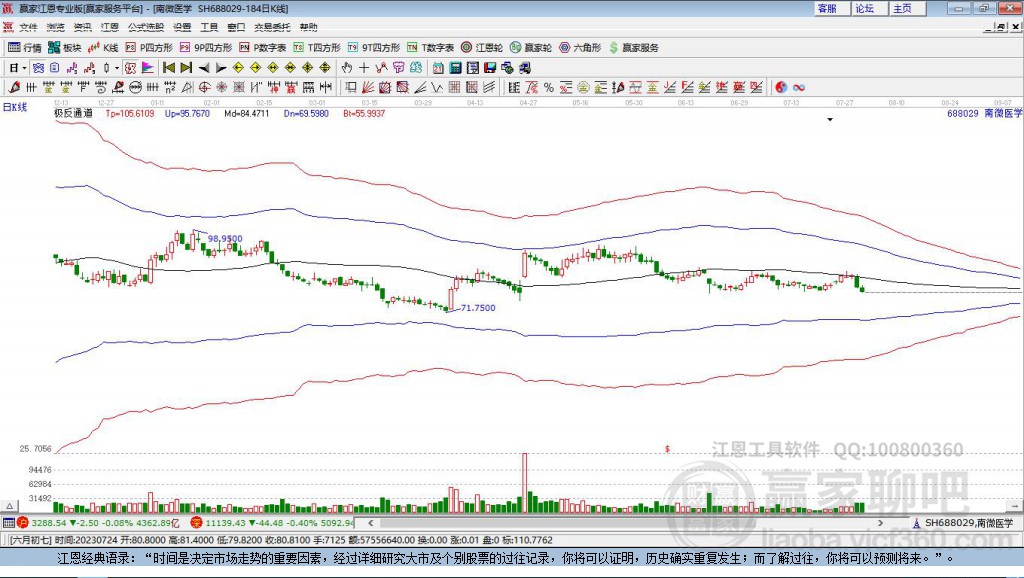1024x578 pixels.
Task: Open the T数字表 tool
Action: tap(430, 48)
